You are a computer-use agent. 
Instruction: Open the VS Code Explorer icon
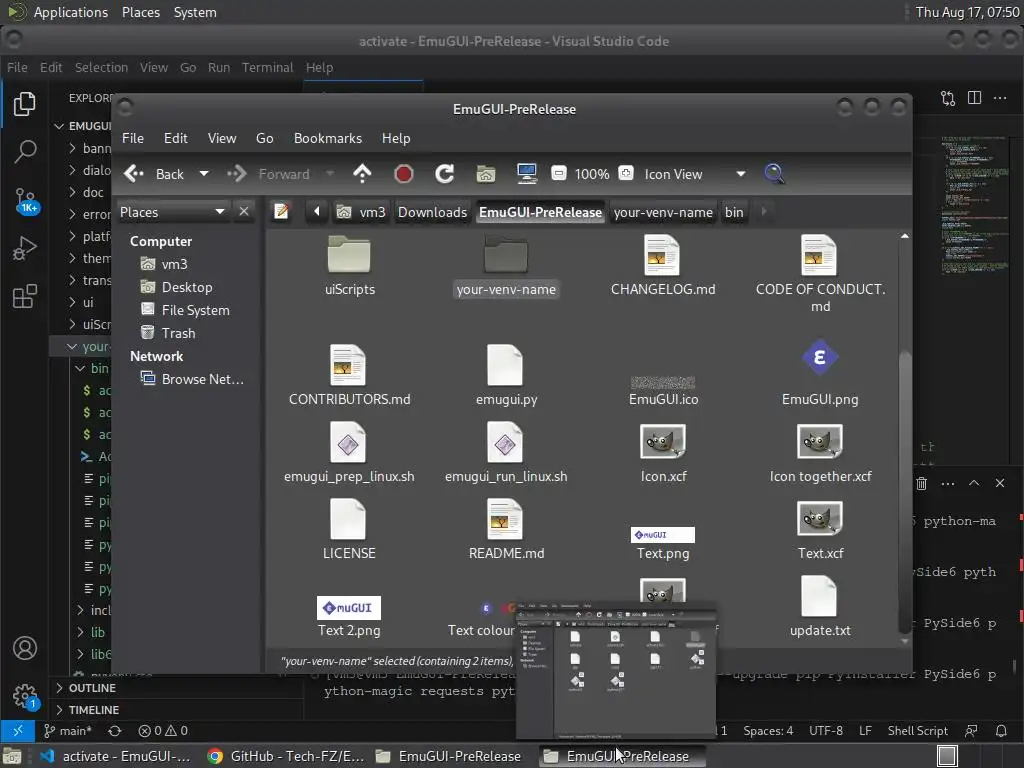point(24,104)
